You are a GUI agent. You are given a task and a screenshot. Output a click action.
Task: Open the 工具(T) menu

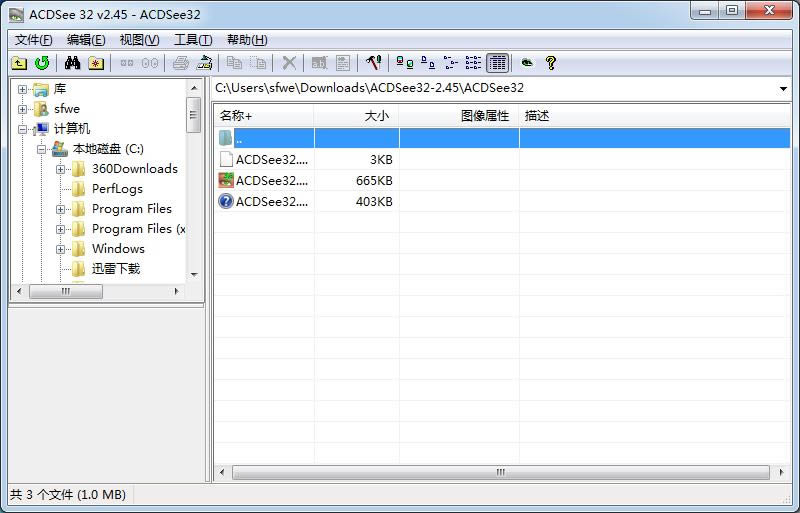[x=193, y=40]
